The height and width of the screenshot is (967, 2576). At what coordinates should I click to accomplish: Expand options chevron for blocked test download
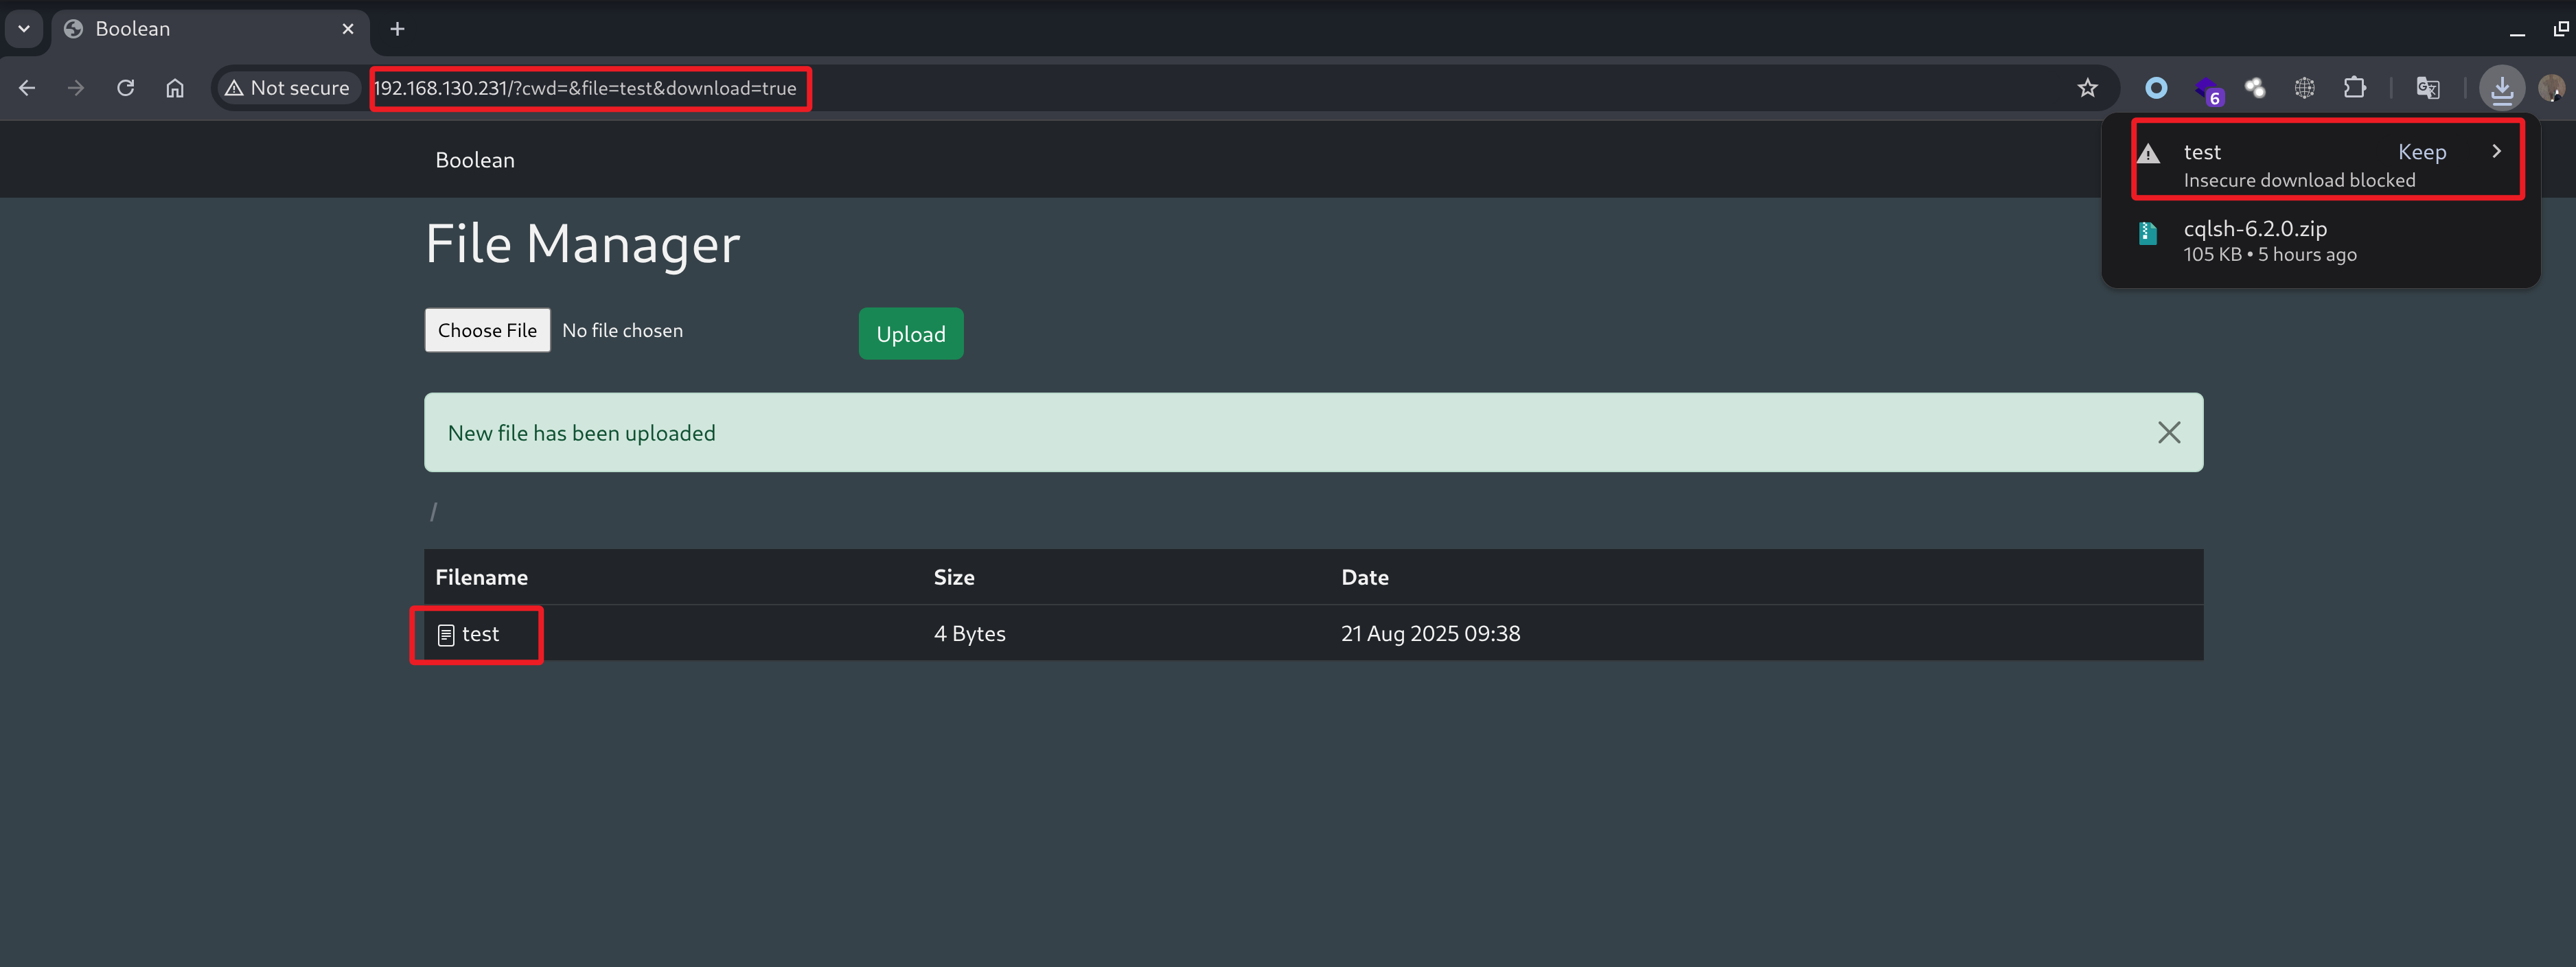coord(2496,151)
